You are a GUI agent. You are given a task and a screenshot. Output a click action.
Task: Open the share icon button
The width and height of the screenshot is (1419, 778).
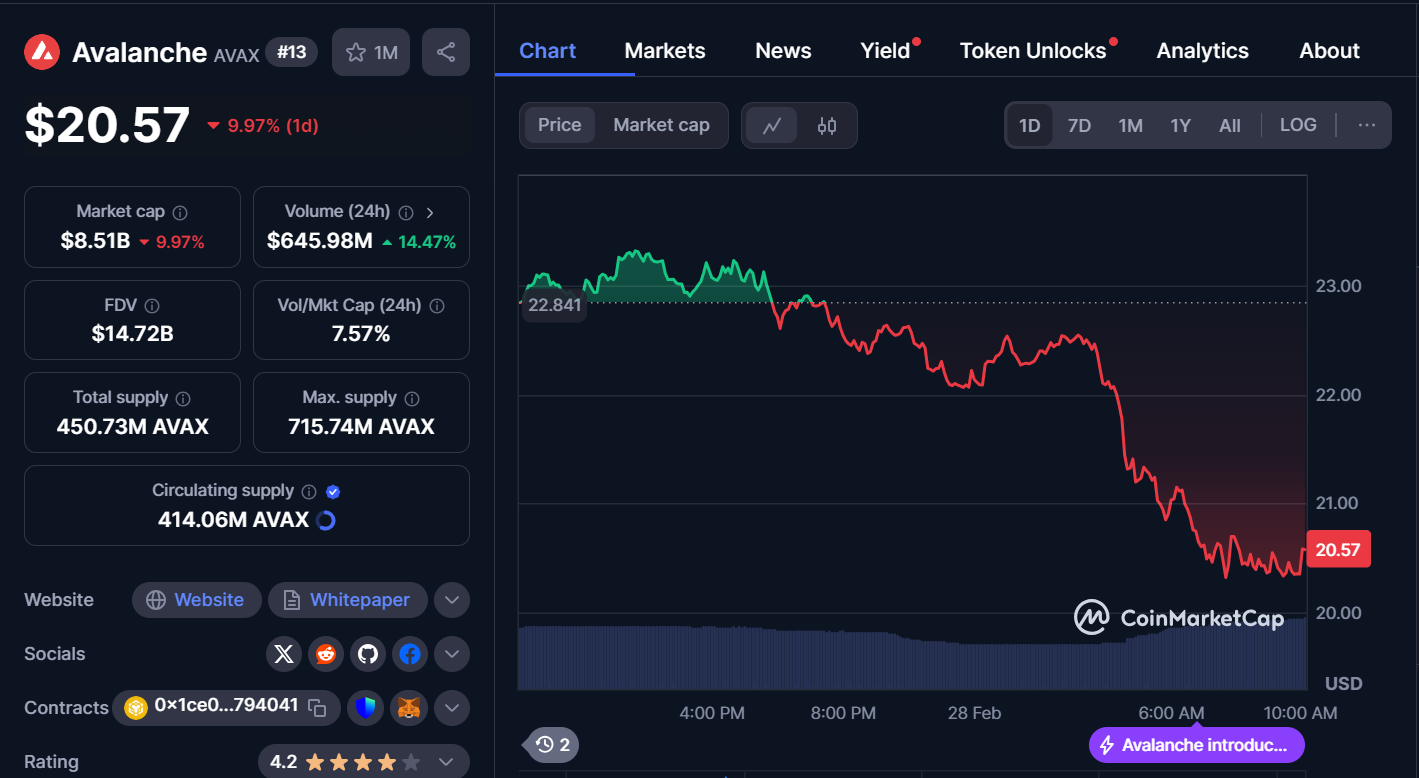pos(446,52)
